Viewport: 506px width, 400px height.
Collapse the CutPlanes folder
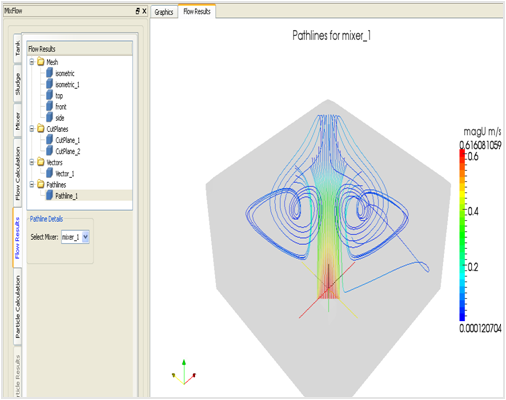click(x=32, y=129)
